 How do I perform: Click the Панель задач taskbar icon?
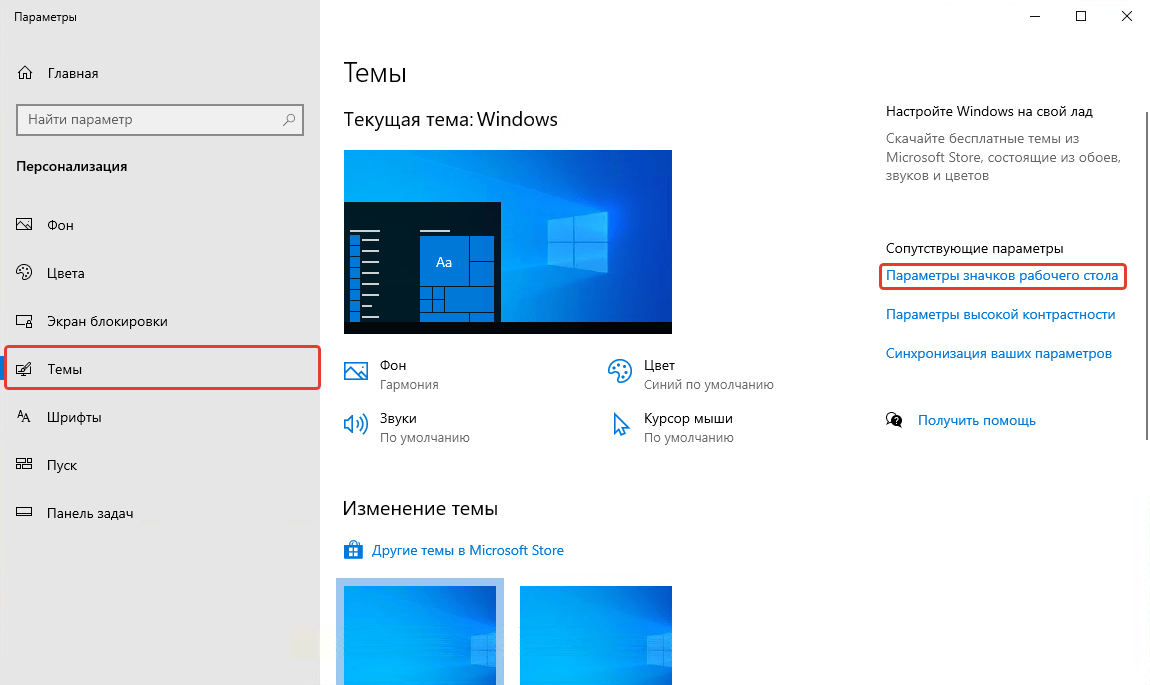24,512
